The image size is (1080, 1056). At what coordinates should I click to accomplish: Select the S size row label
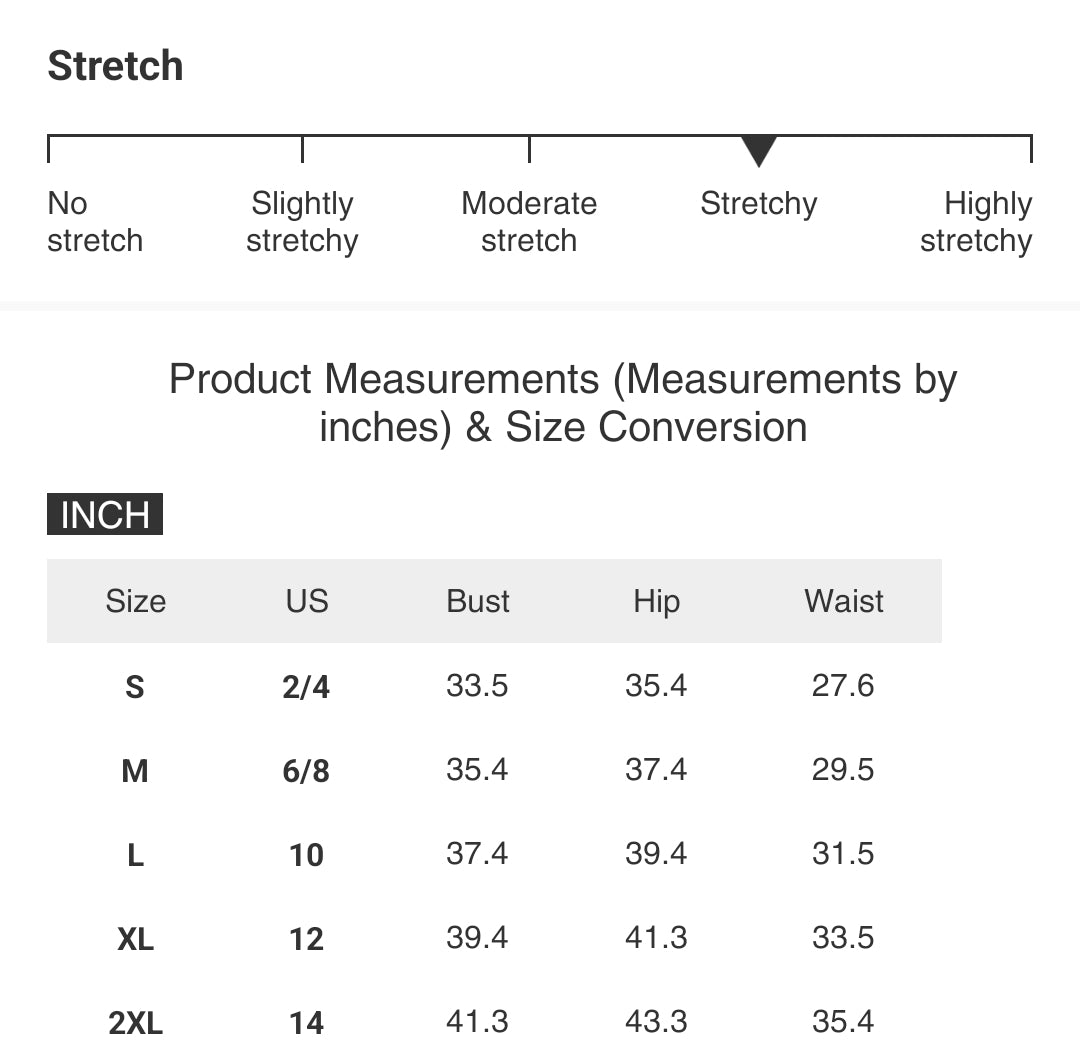[x=135, y=687]
